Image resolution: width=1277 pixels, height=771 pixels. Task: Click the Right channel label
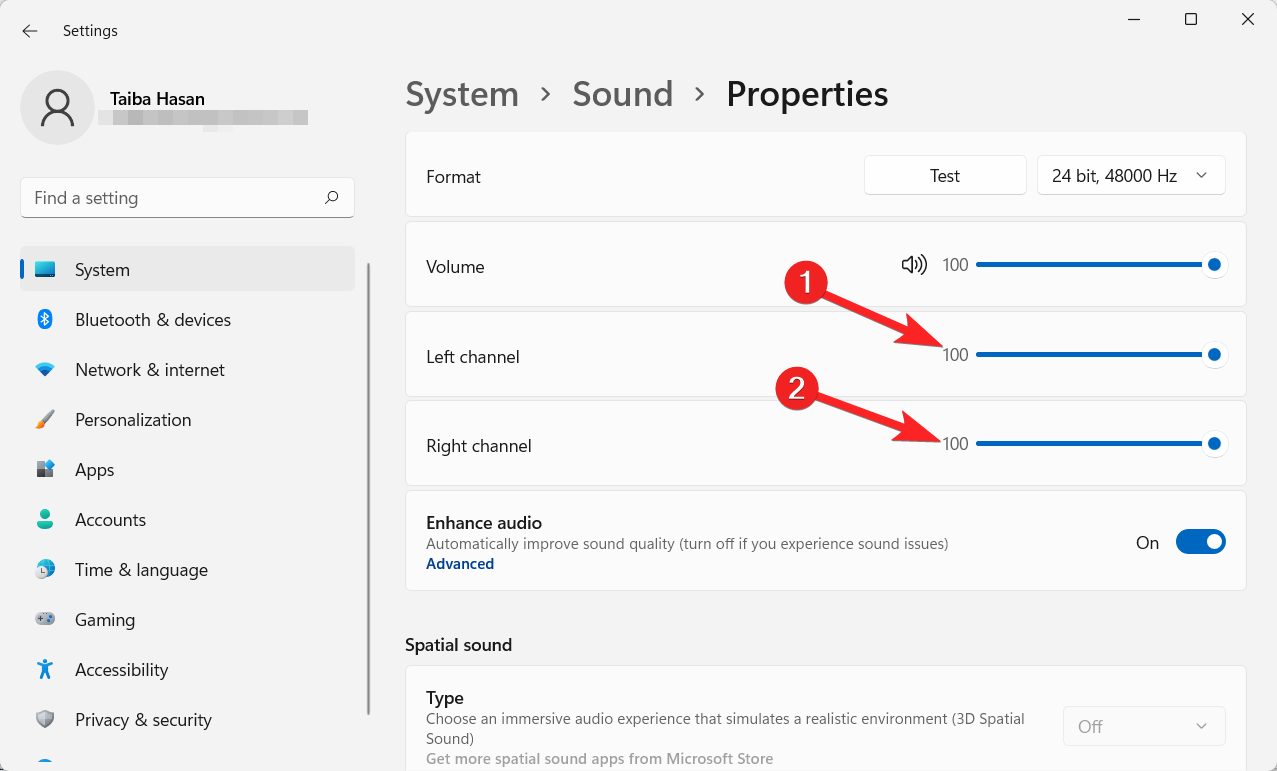click(x=479, y=446)
